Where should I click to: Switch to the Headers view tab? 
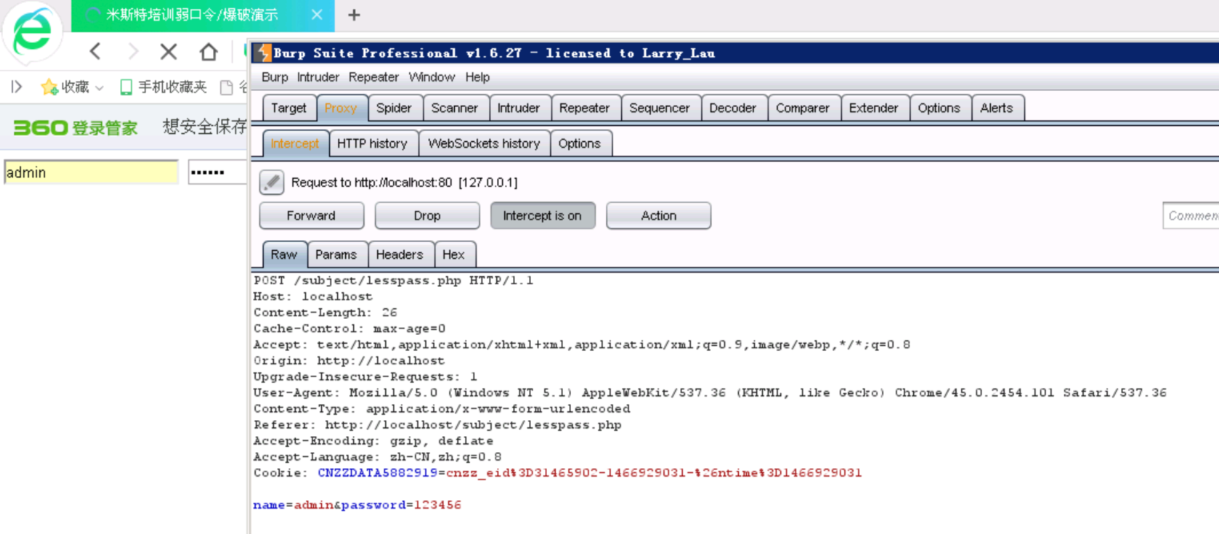(400, 254)
